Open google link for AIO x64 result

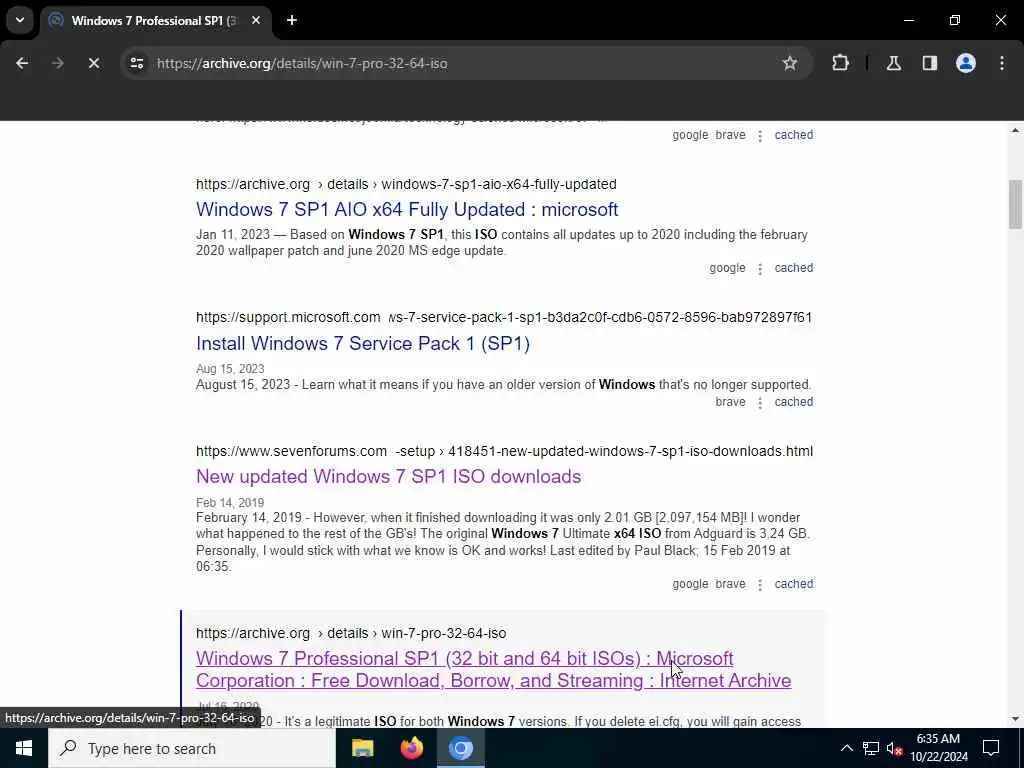(x=727, y=268)
